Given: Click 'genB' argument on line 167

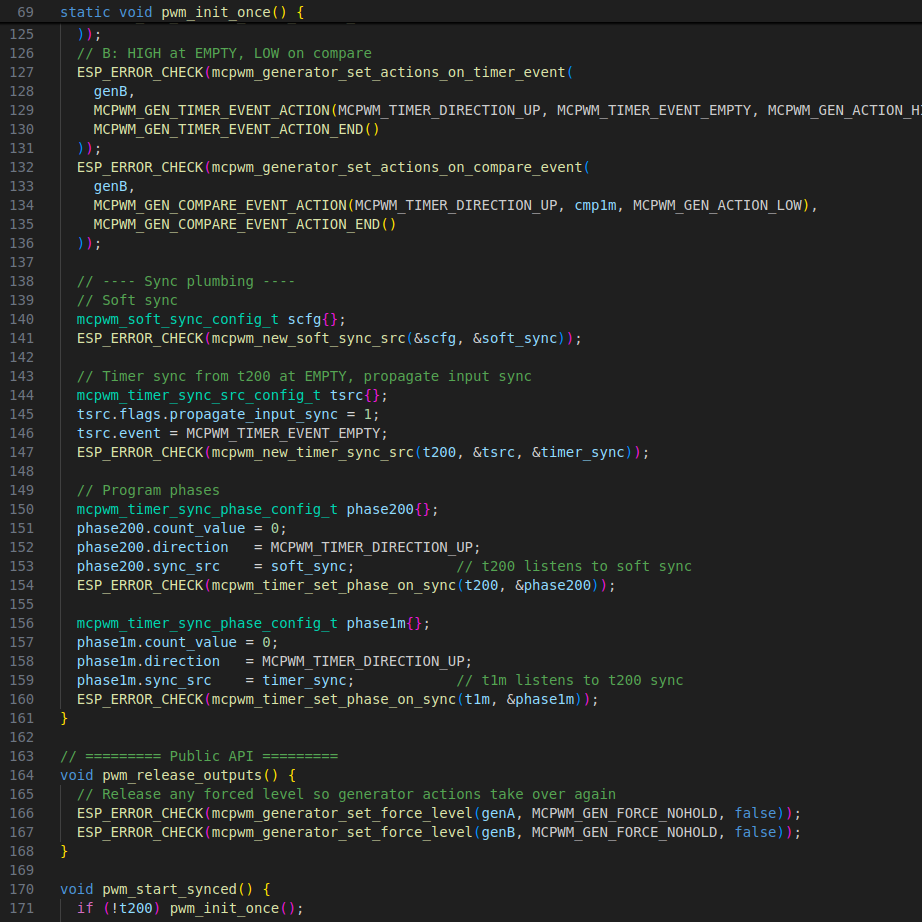Looking at the screenshot, I should [x=498, y=832].
